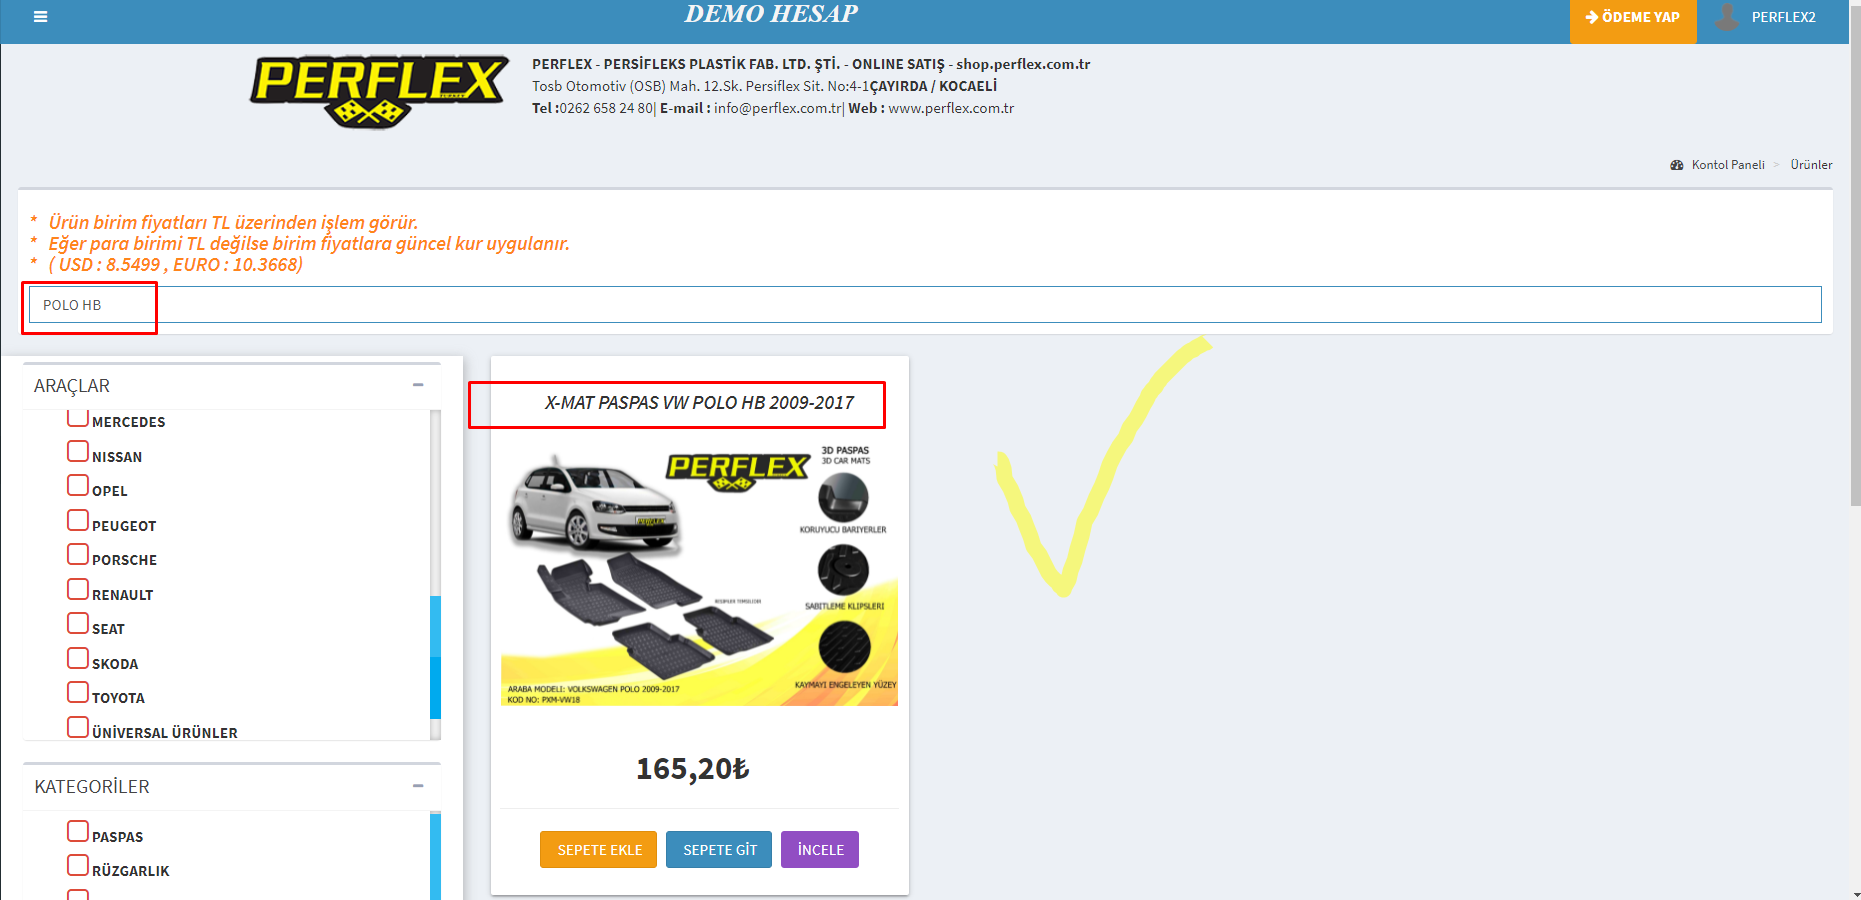Click the PERFLEX2 user avatar icon

1727,17
